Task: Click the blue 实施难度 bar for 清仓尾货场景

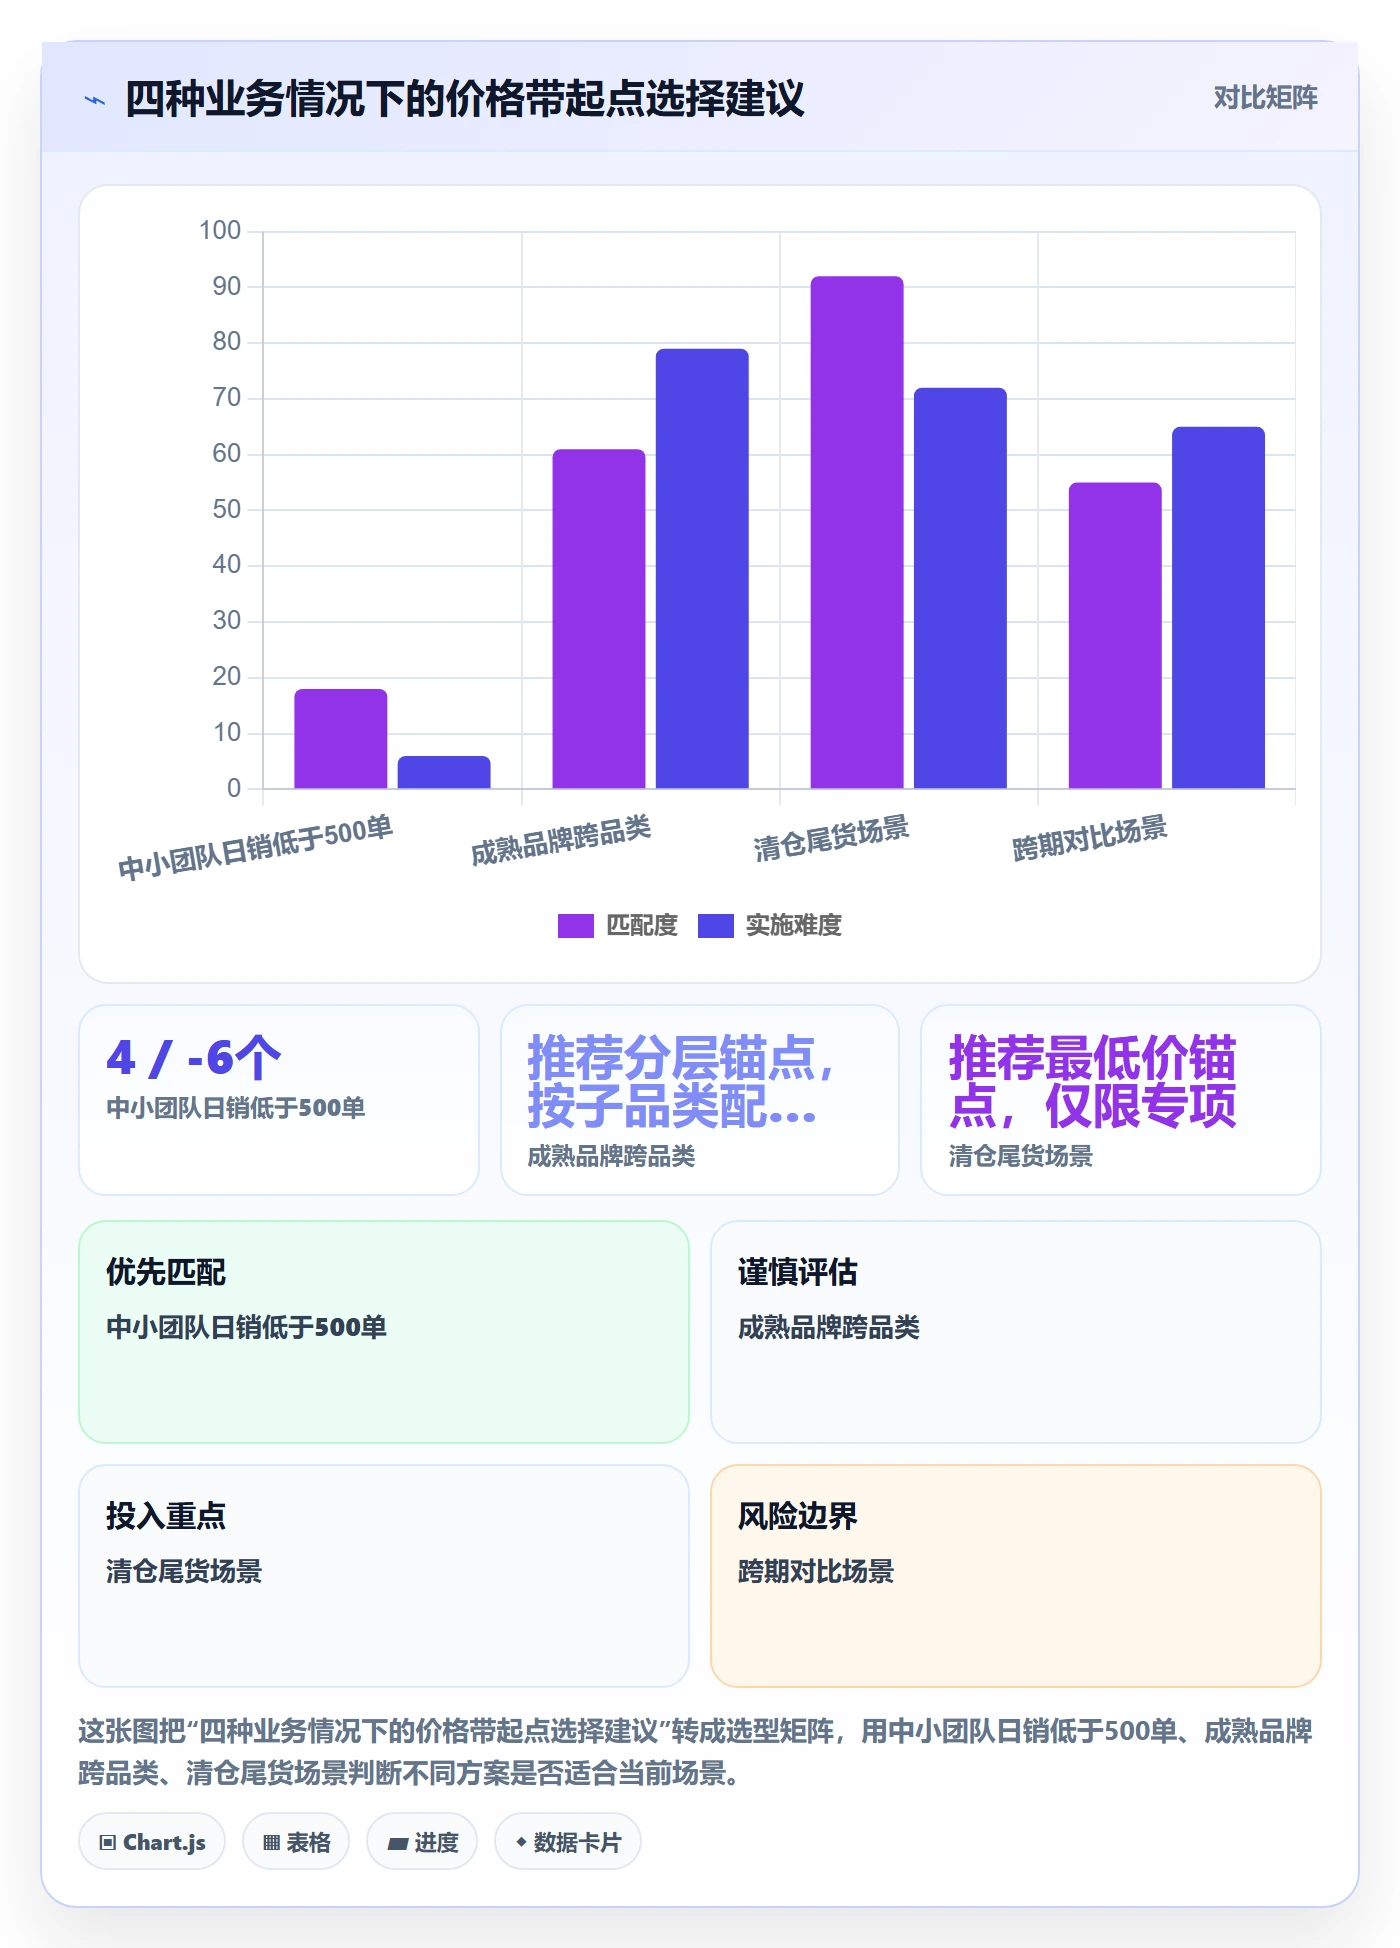Action: 960,588
